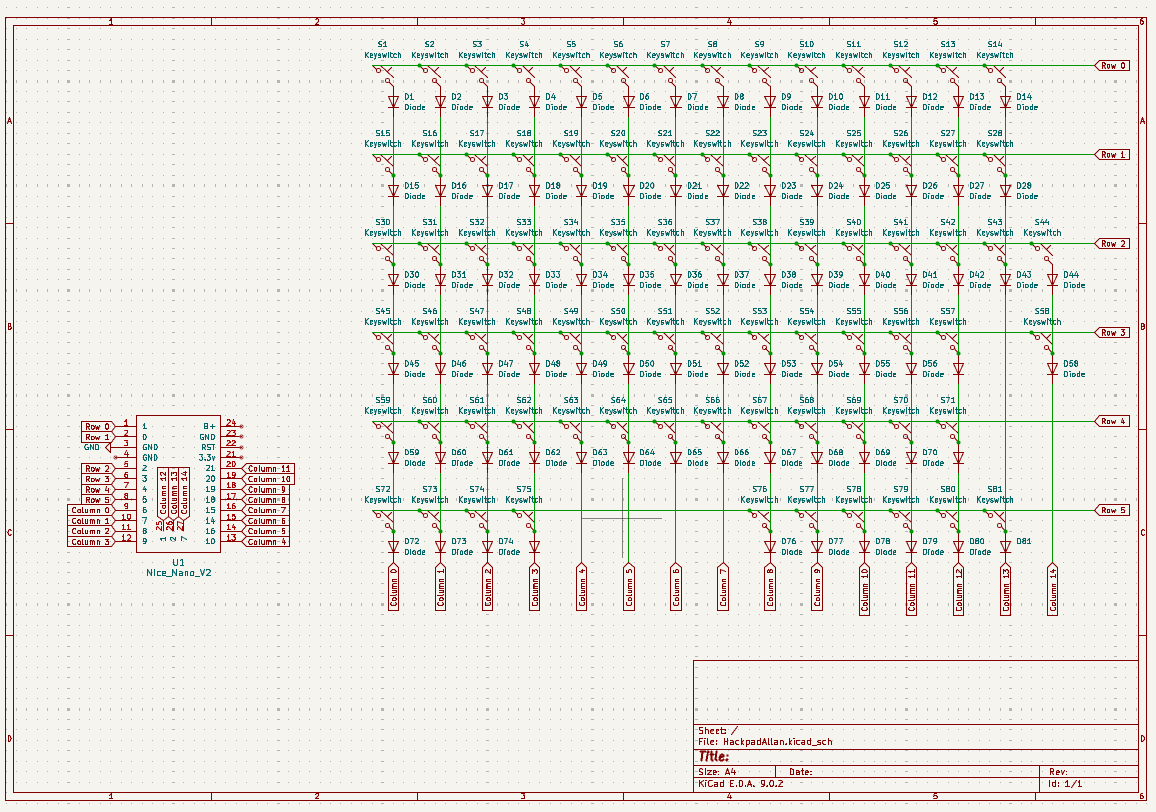Select the vertical Column 13 label below the matrix

point(1006,589)
